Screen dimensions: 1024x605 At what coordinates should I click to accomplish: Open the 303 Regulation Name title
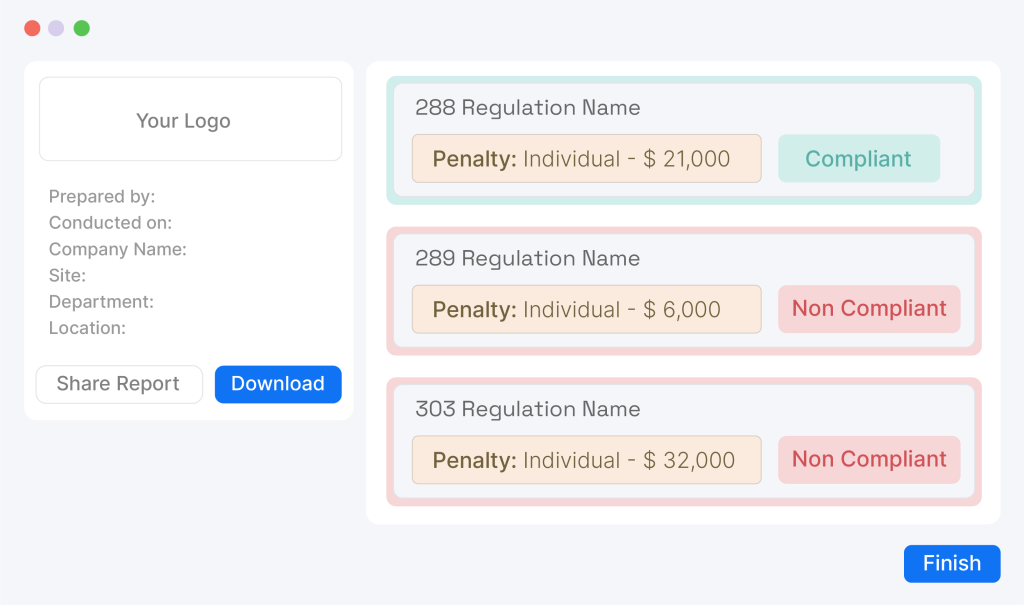click(x=527, y=409)
